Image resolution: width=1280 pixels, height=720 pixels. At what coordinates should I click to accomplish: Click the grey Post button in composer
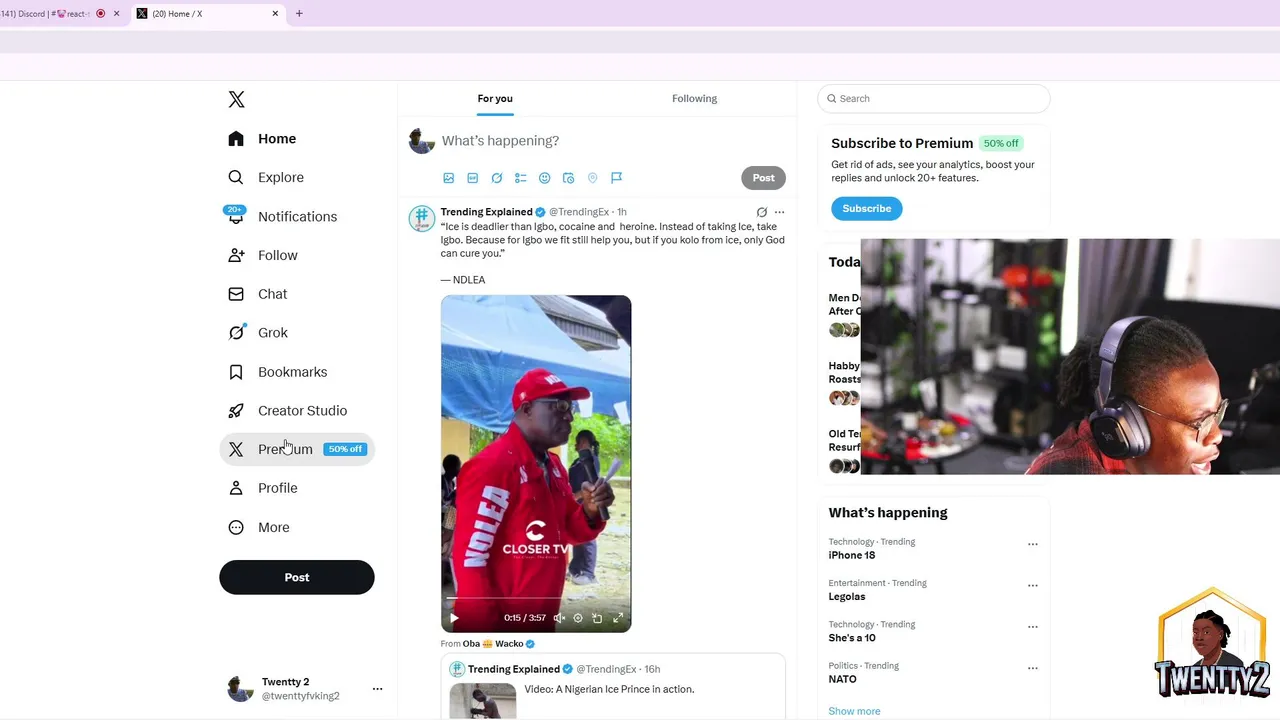[x=763, y=178]
